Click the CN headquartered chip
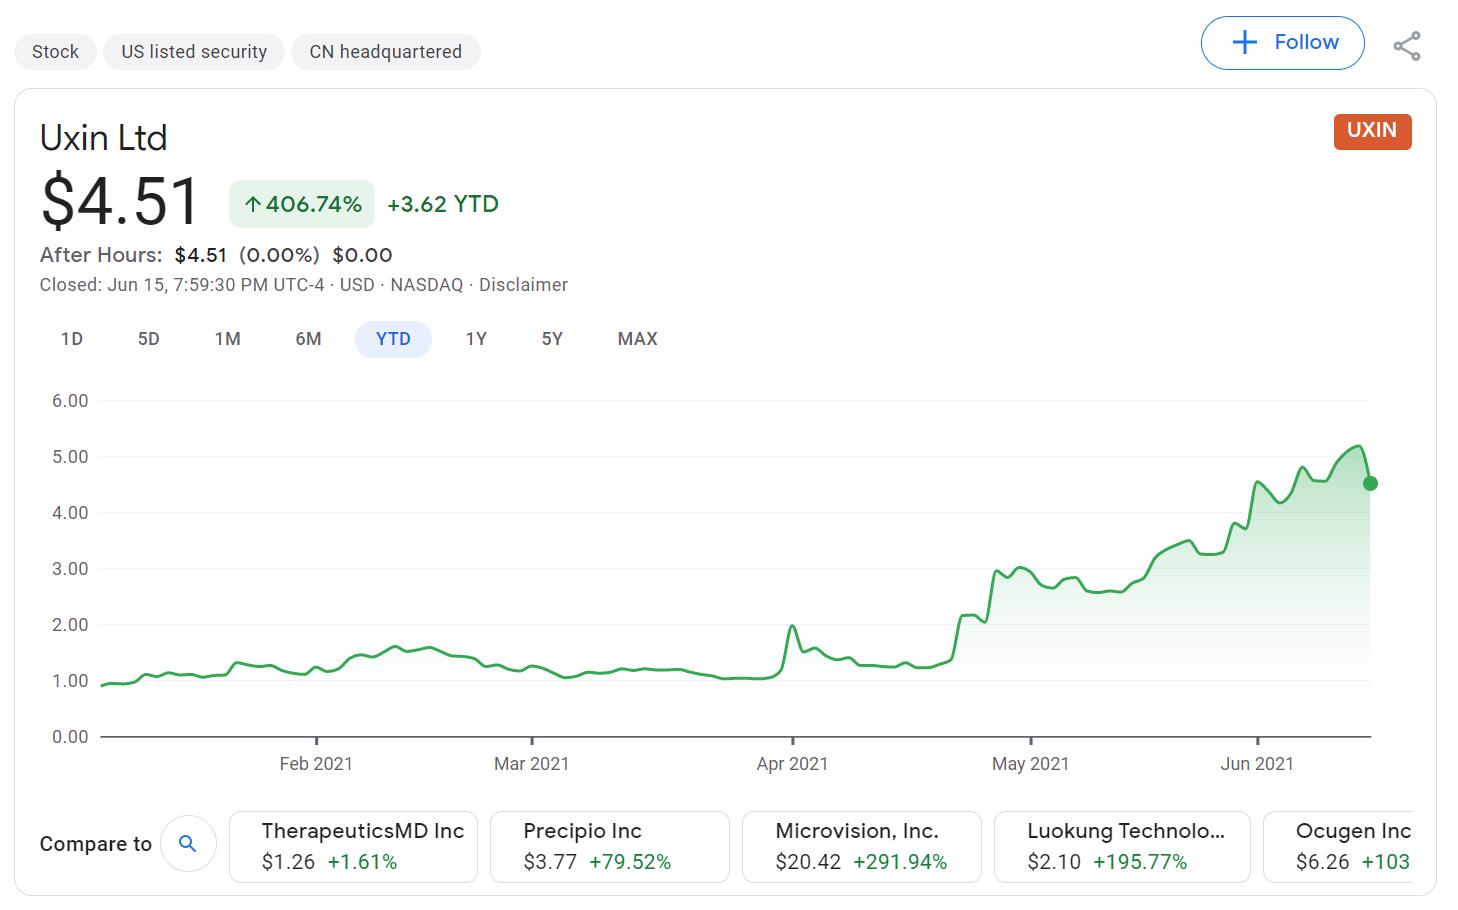Image resolution: width=1458 pixels, height=910 pixels. (385, 51)
